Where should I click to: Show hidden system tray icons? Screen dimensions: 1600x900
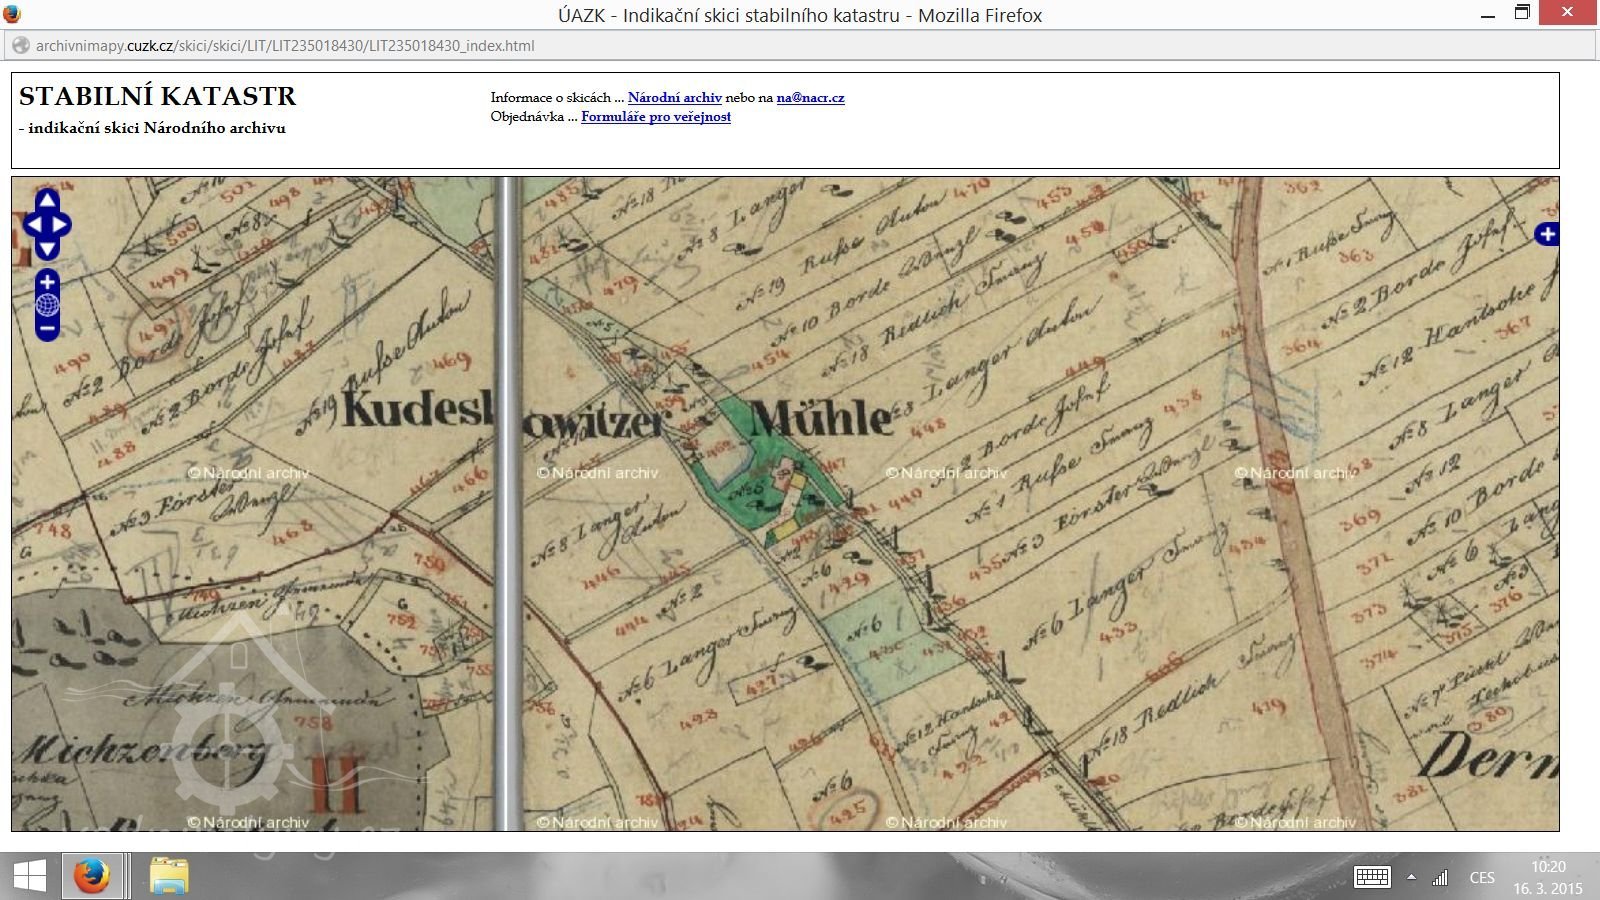point(1411,877)
